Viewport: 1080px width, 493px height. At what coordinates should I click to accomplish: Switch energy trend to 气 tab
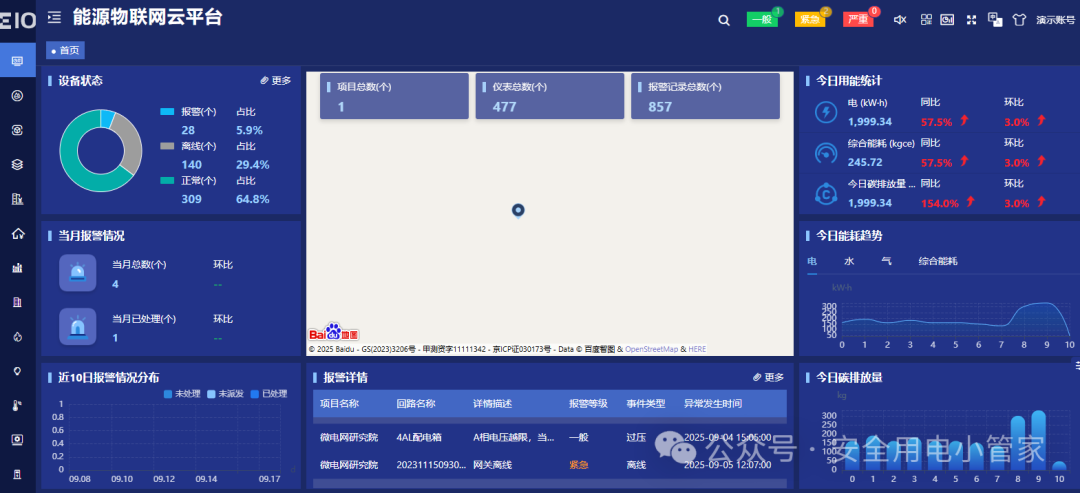[886, 261]
